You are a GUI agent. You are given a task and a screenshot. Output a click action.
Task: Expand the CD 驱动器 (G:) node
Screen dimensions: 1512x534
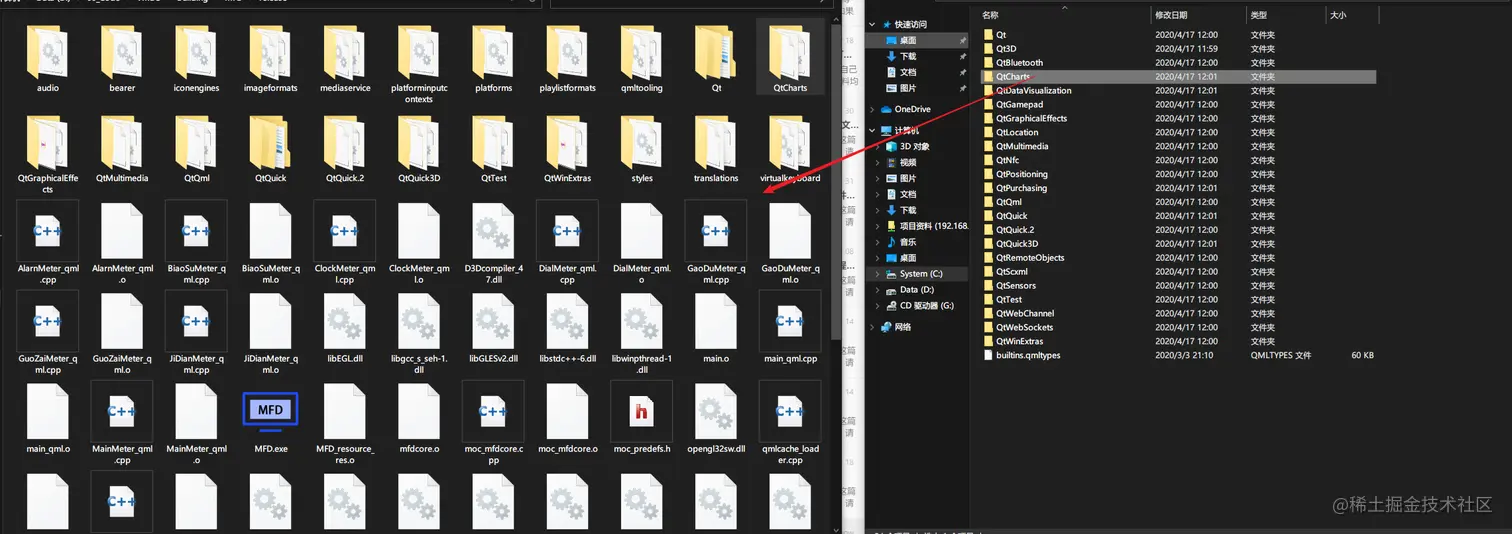click(879, 306)
